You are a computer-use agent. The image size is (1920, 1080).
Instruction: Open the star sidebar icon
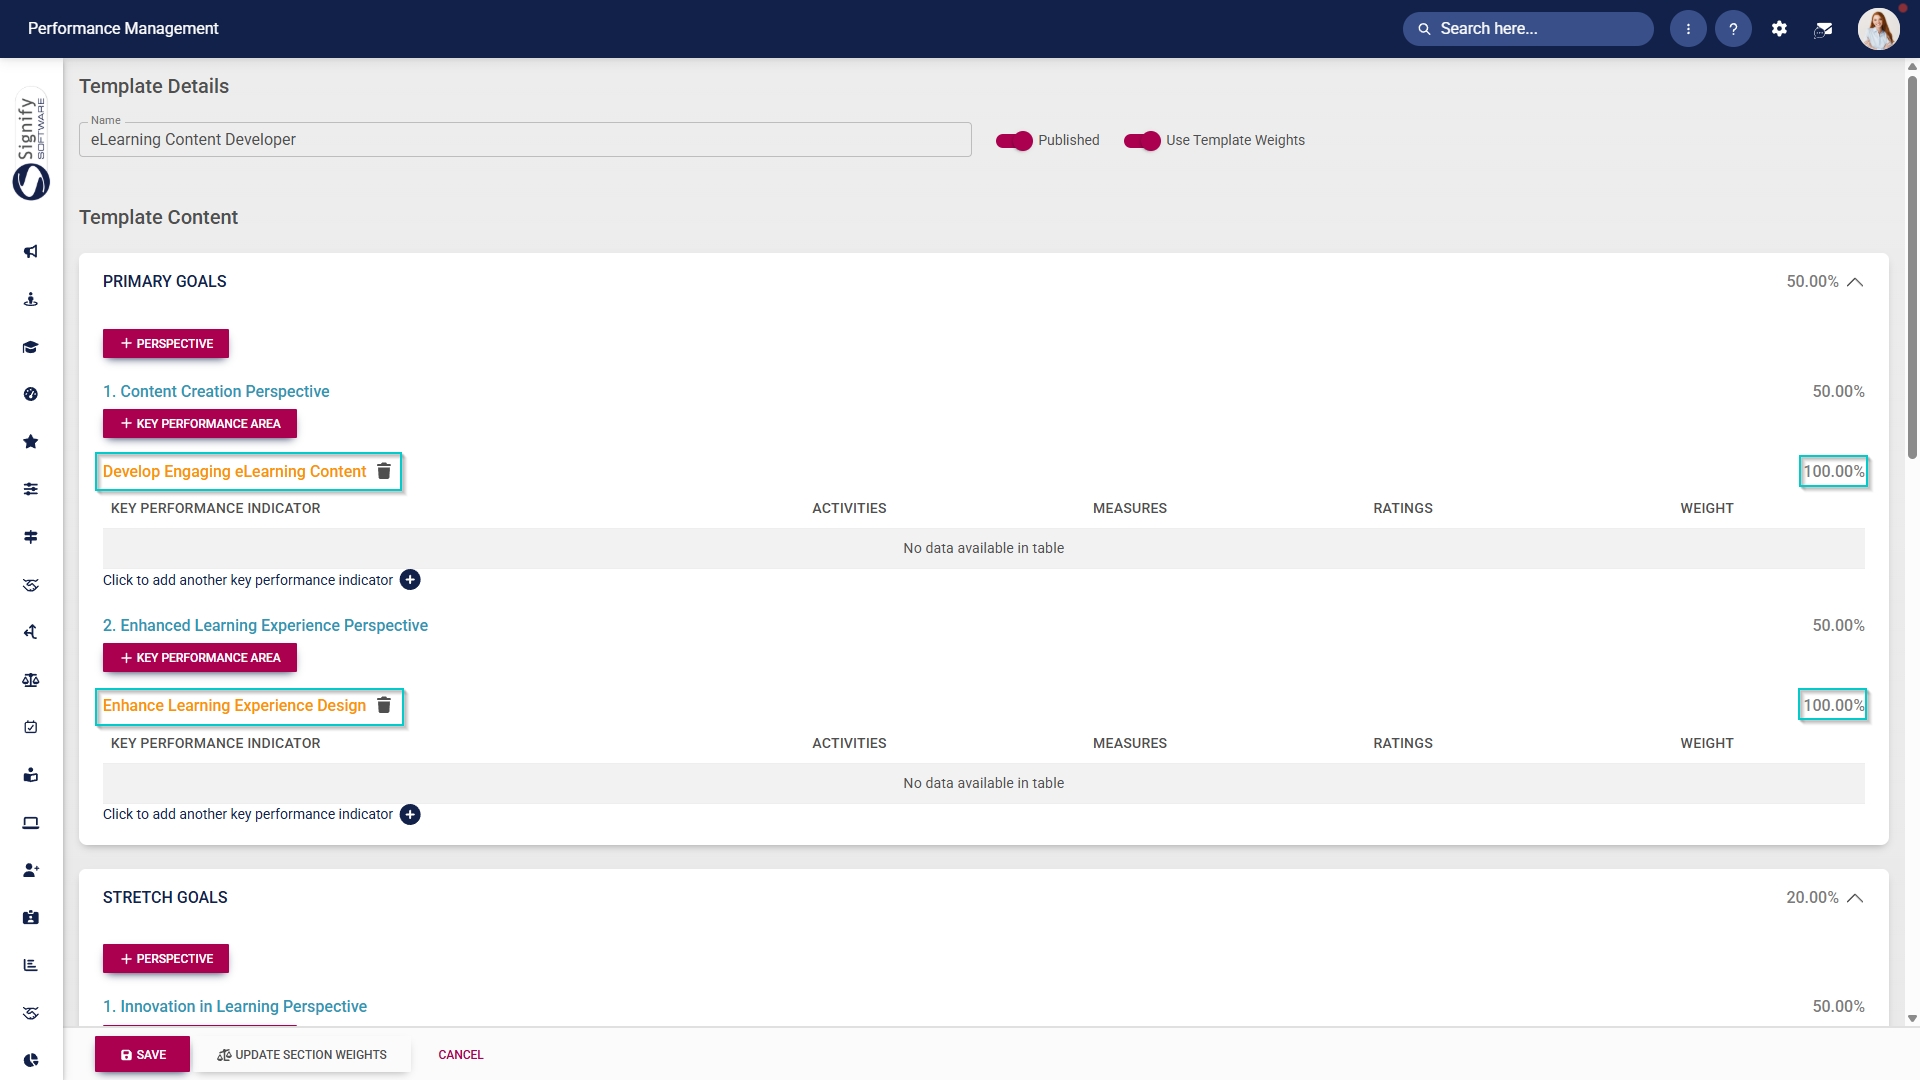pyautogui.click(x=31, y=442)
